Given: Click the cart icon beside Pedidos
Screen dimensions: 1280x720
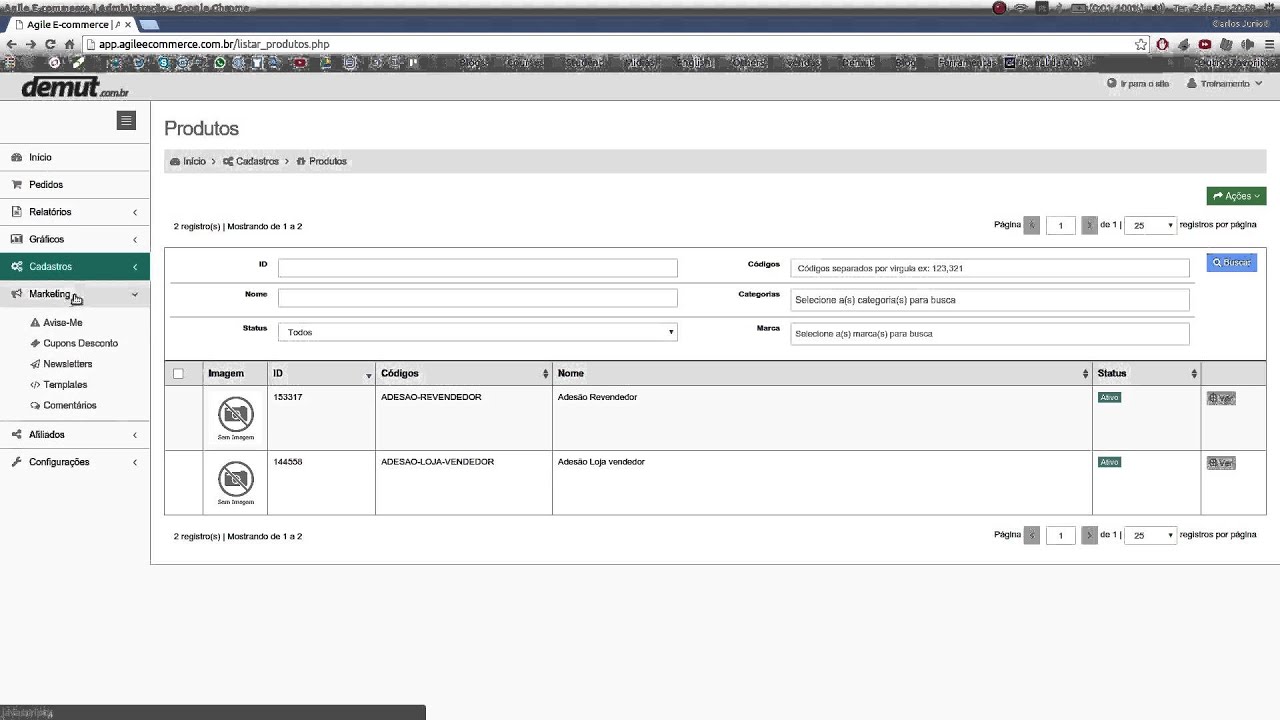Looking at the screenshot, I should (x=16, y=185).
